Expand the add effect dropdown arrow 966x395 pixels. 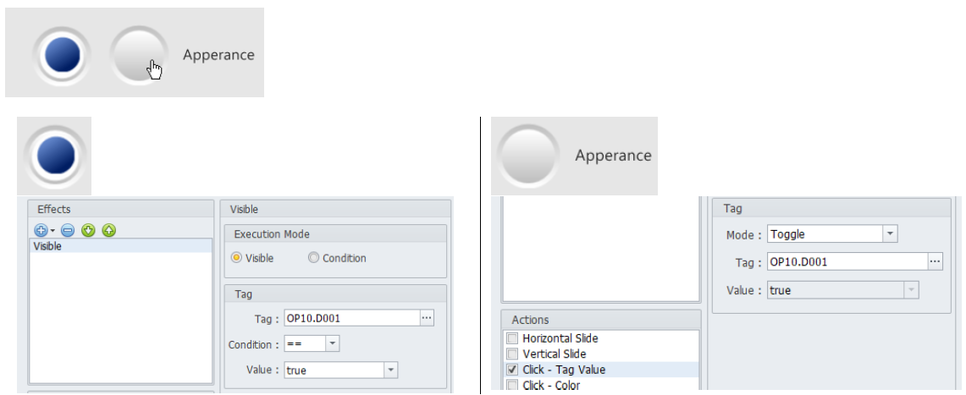coord(52,230)
